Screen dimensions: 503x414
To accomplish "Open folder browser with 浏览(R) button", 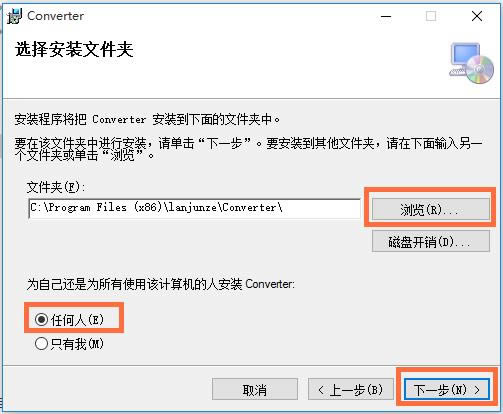I will [x=430, y=209].
